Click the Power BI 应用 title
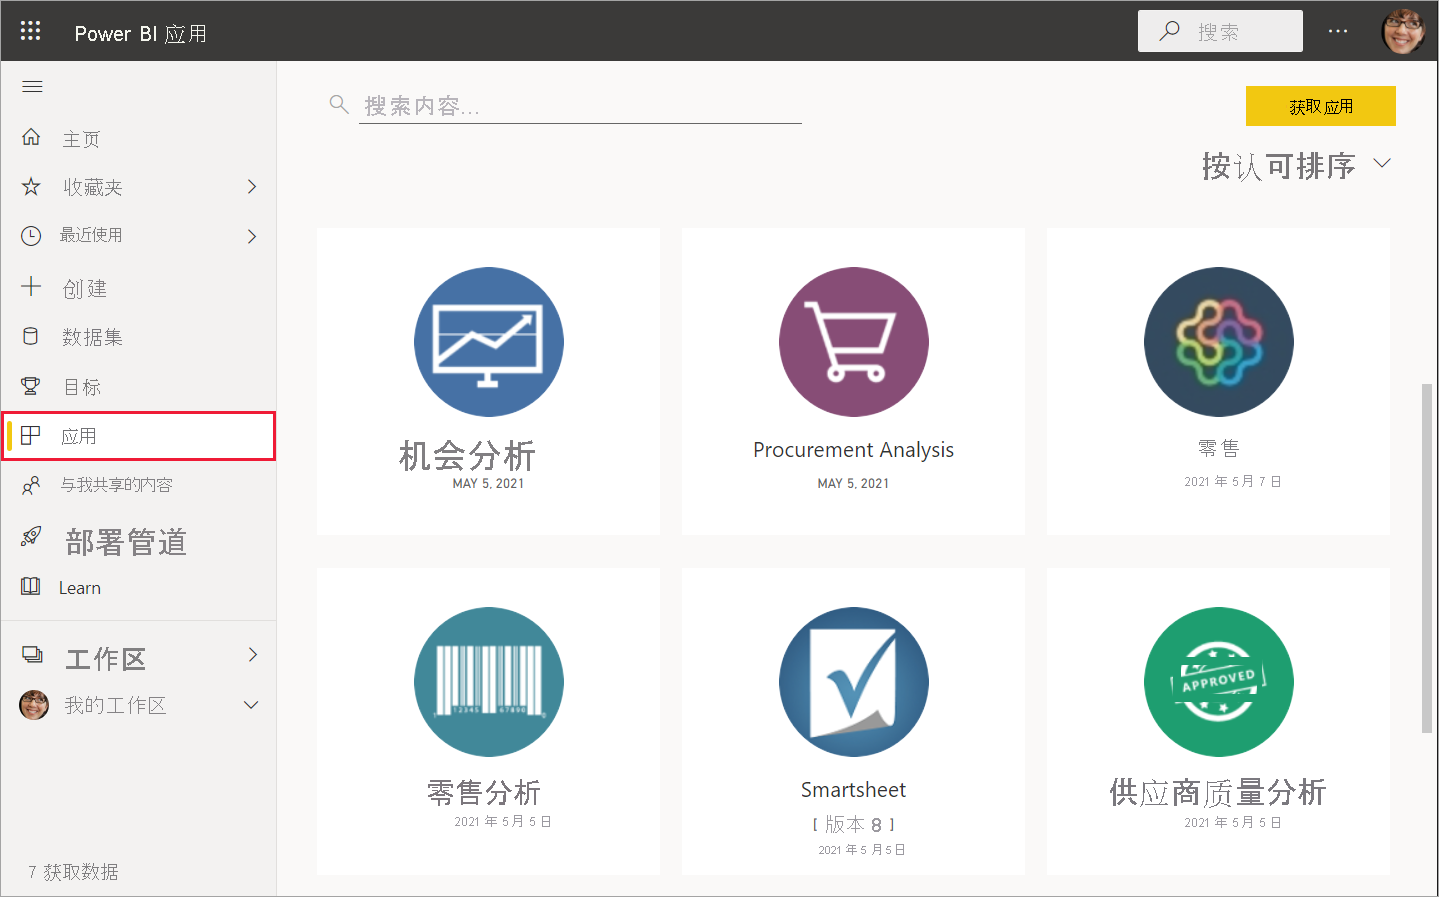 [x=141, y=33]
